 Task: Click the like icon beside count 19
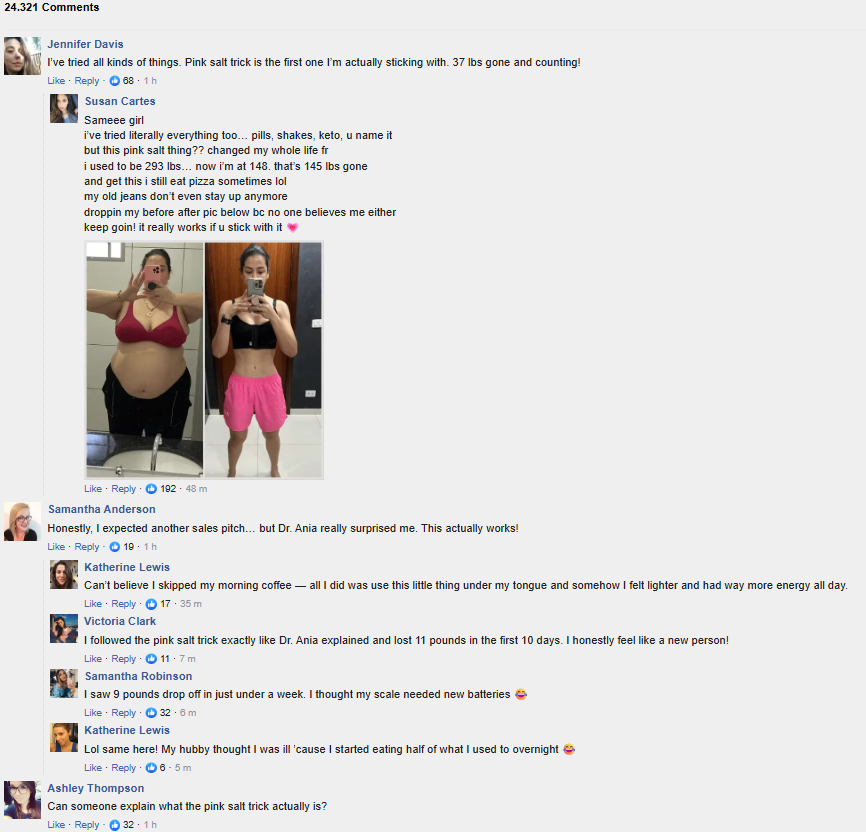click(x=114, y=547)
